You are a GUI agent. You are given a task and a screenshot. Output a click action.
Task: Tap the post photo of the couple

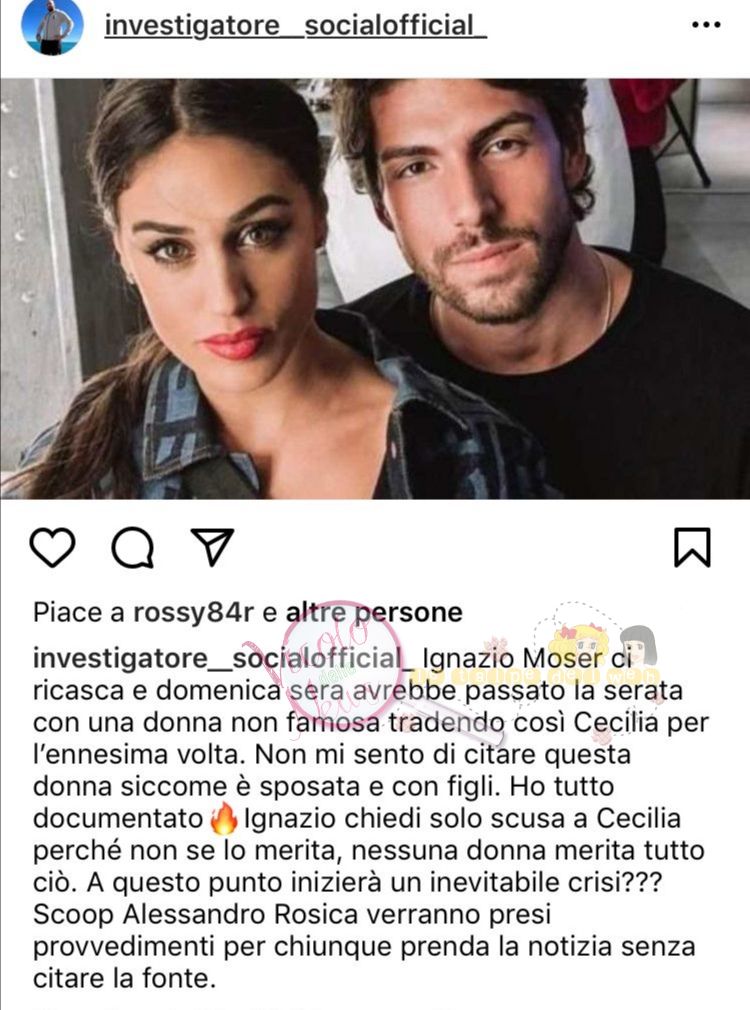coord(375,289)
